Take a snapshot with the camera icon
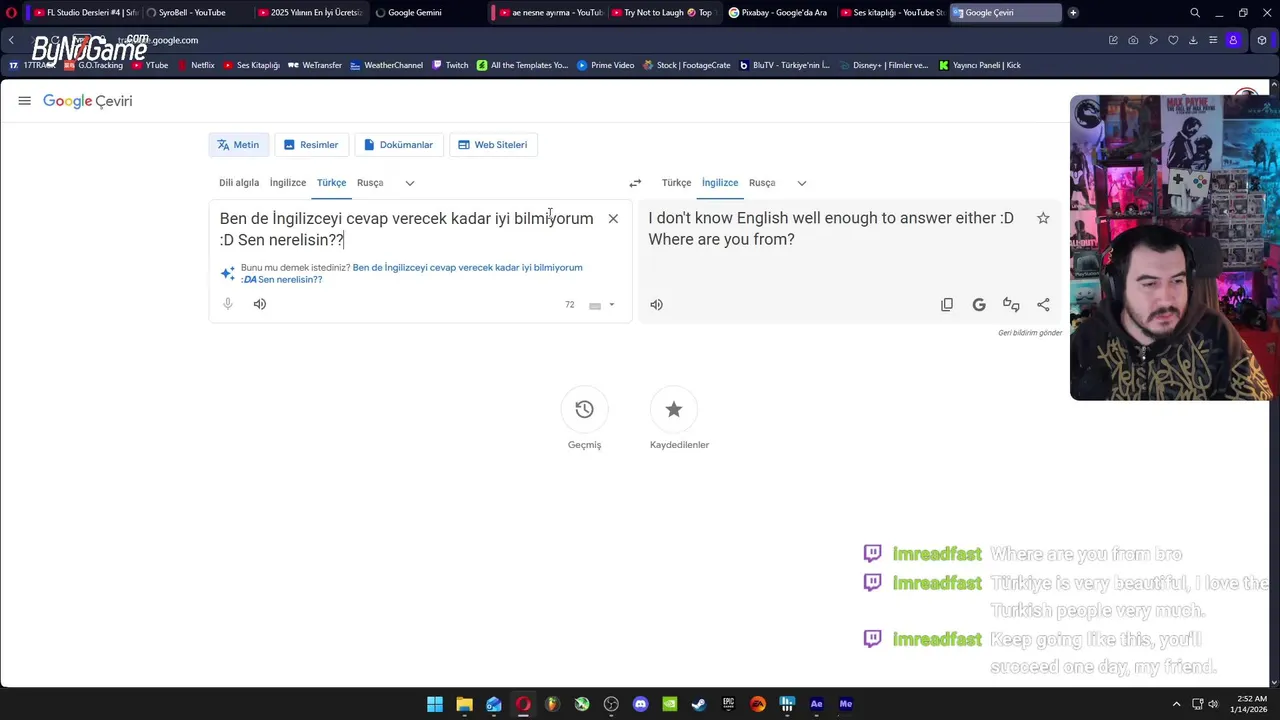Viewport: 1280px width, 720px height. coord(1133,40)
